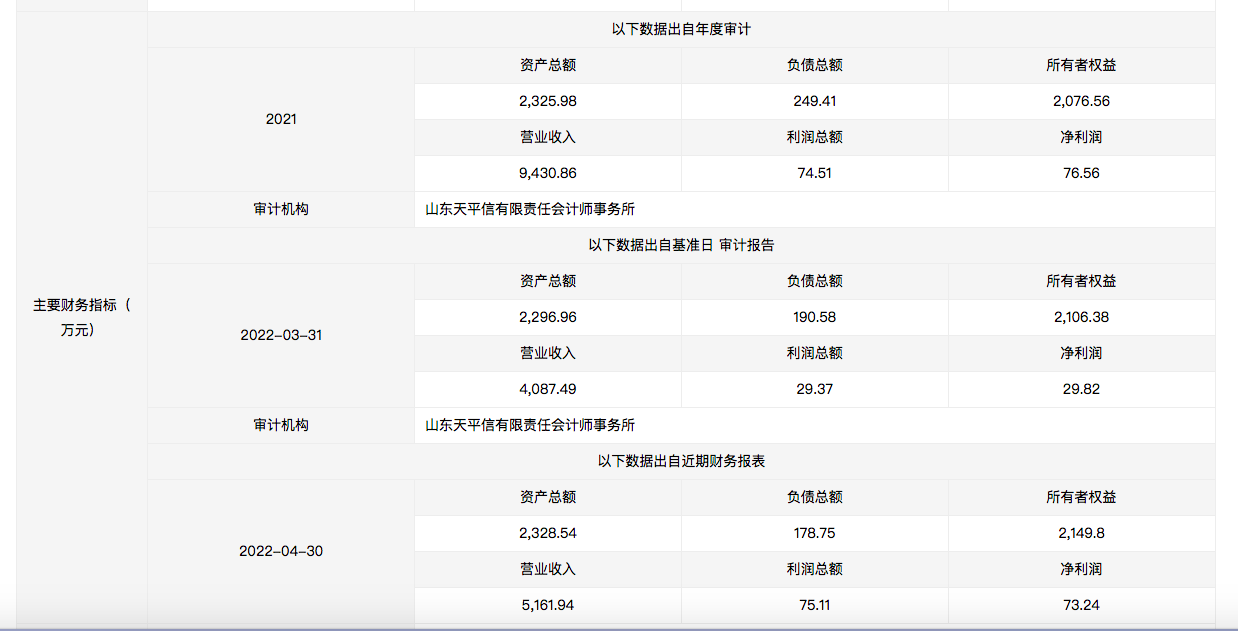Screen dimensions: 1238x631
Task: Click the 资产总额 header under 2021
Action: coord(547,64)
